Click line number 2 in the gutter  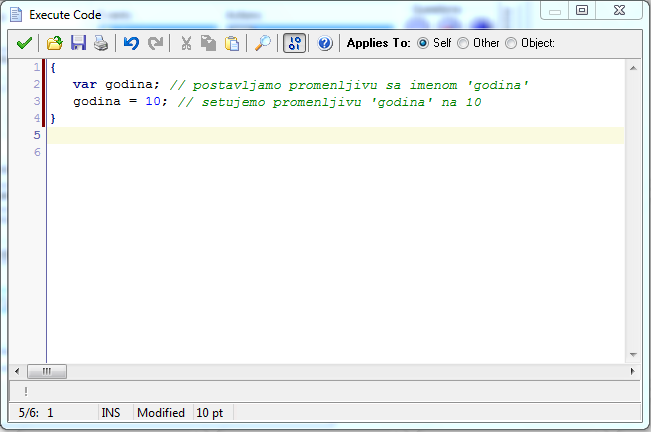(x=37, y=84)
